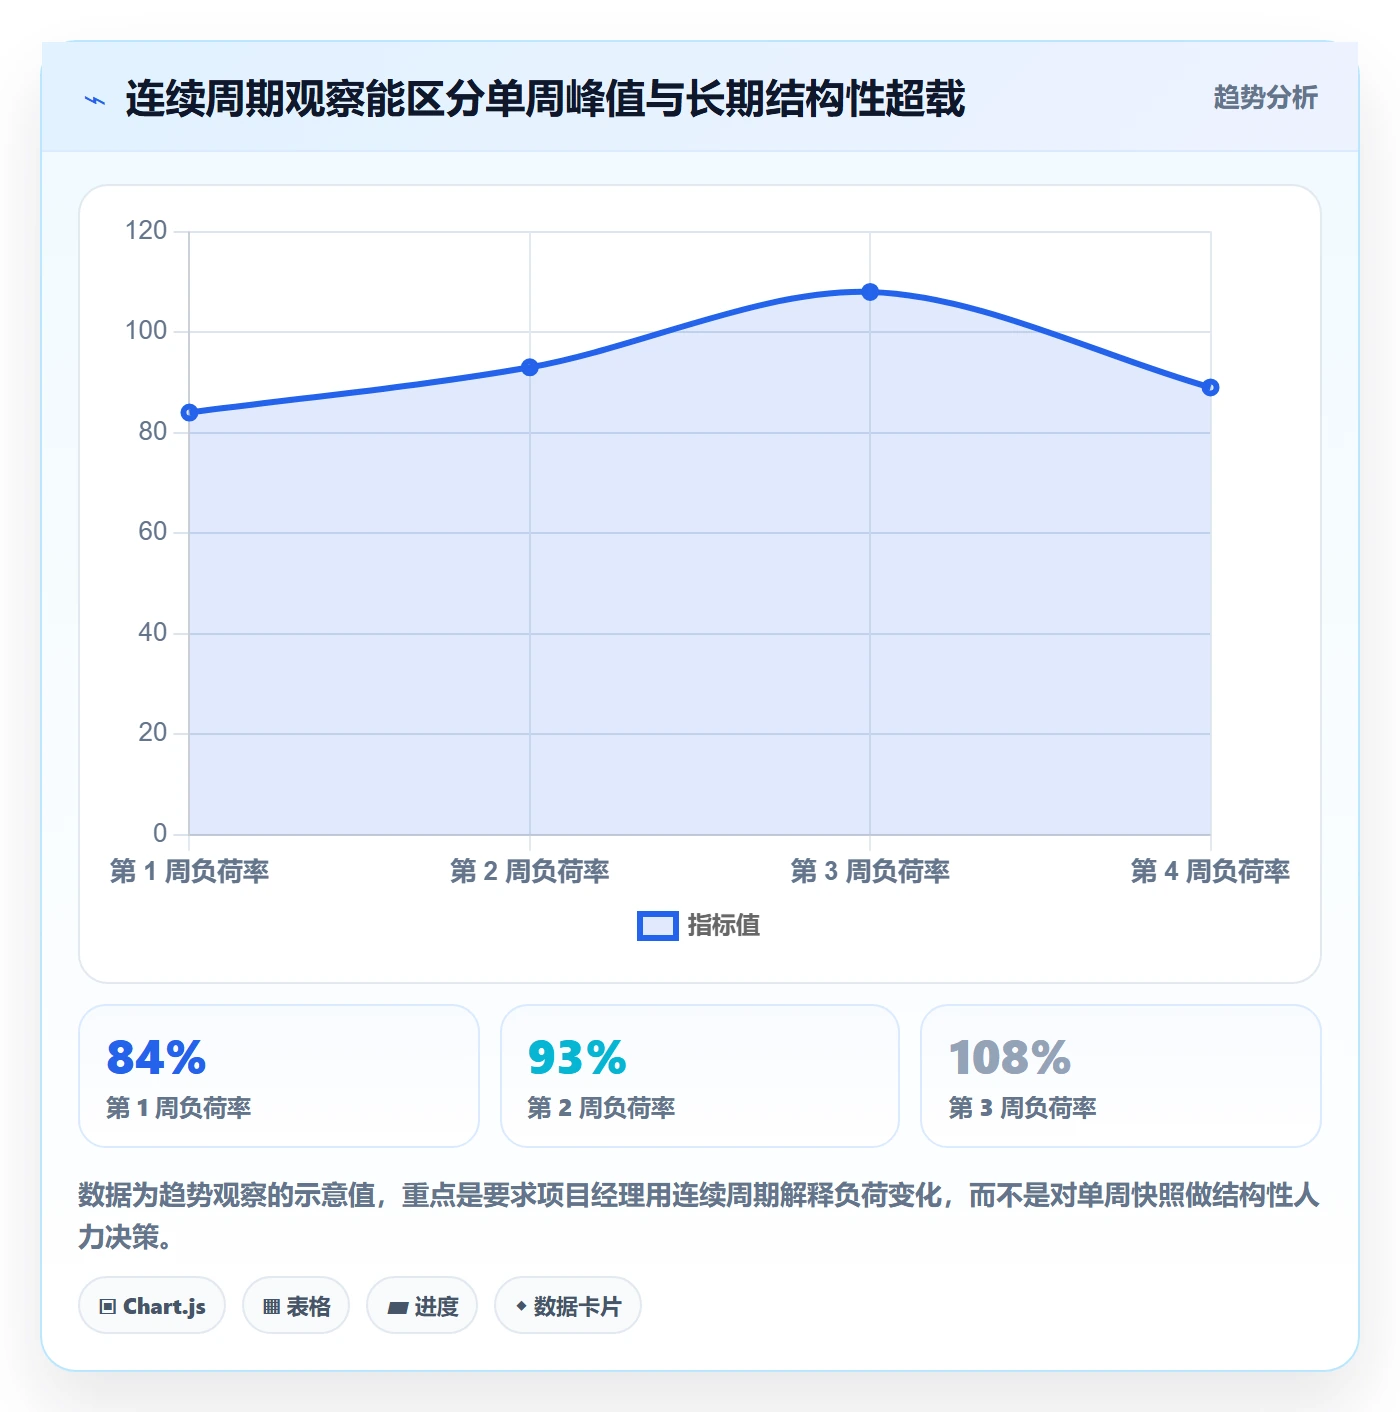Screen dimensions: 1400x1412
Task: Click the 数据卡片 tag chip
Action: 568,1306
